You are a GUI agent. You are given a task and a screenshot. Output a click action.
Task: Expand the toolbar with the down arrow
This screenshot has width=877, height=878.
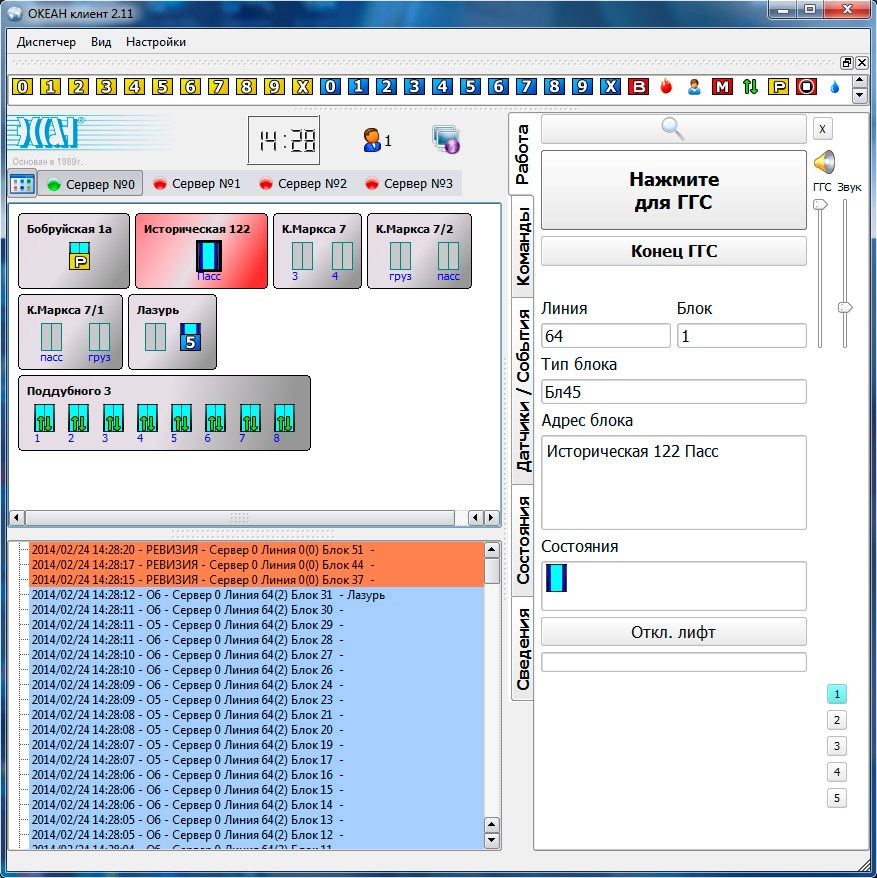coord(859,96)
